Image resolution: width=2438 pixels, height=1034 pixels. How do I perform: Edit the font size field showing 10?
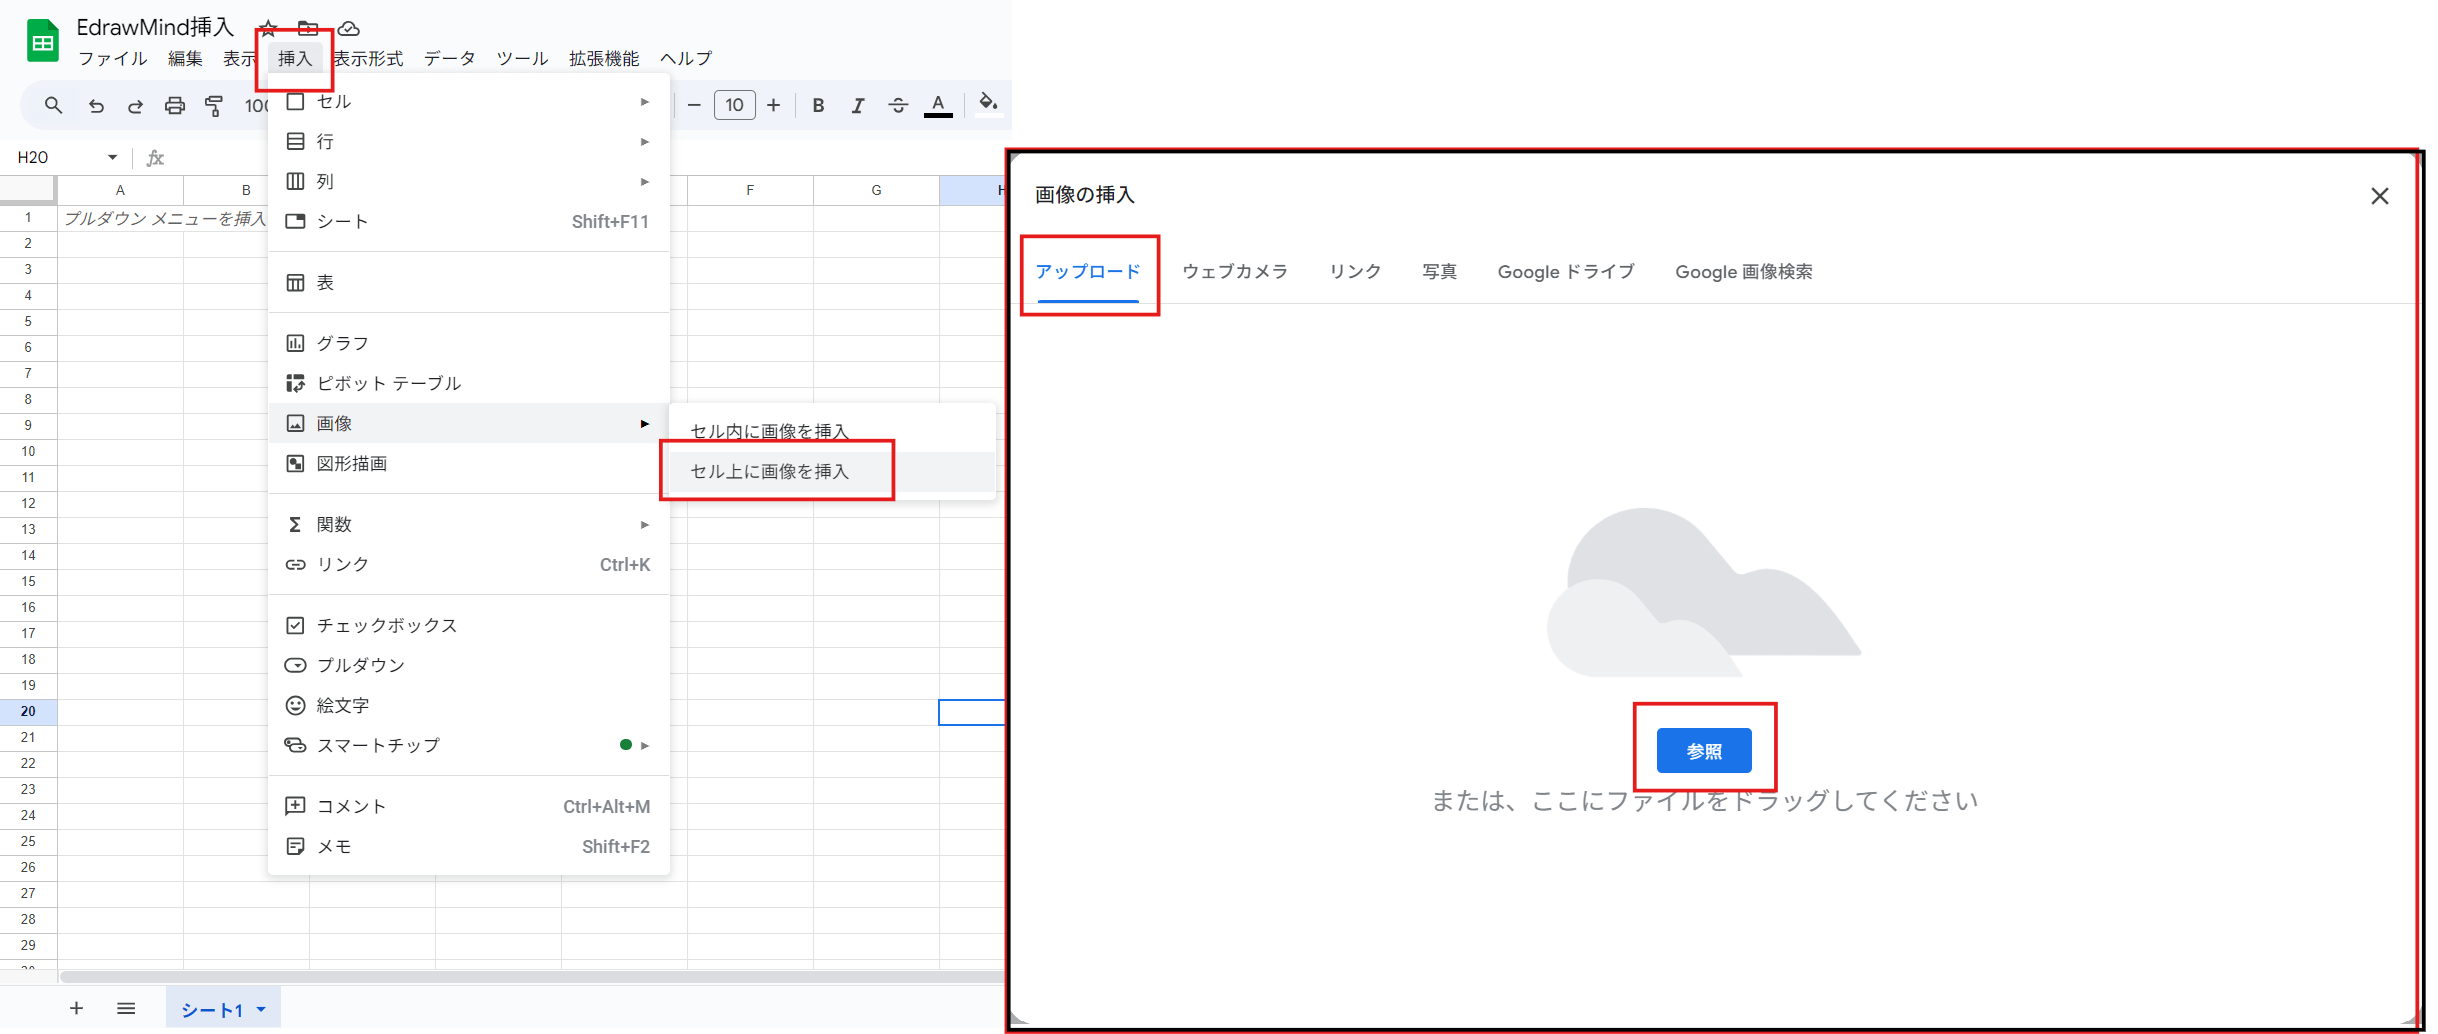point(734,105)
